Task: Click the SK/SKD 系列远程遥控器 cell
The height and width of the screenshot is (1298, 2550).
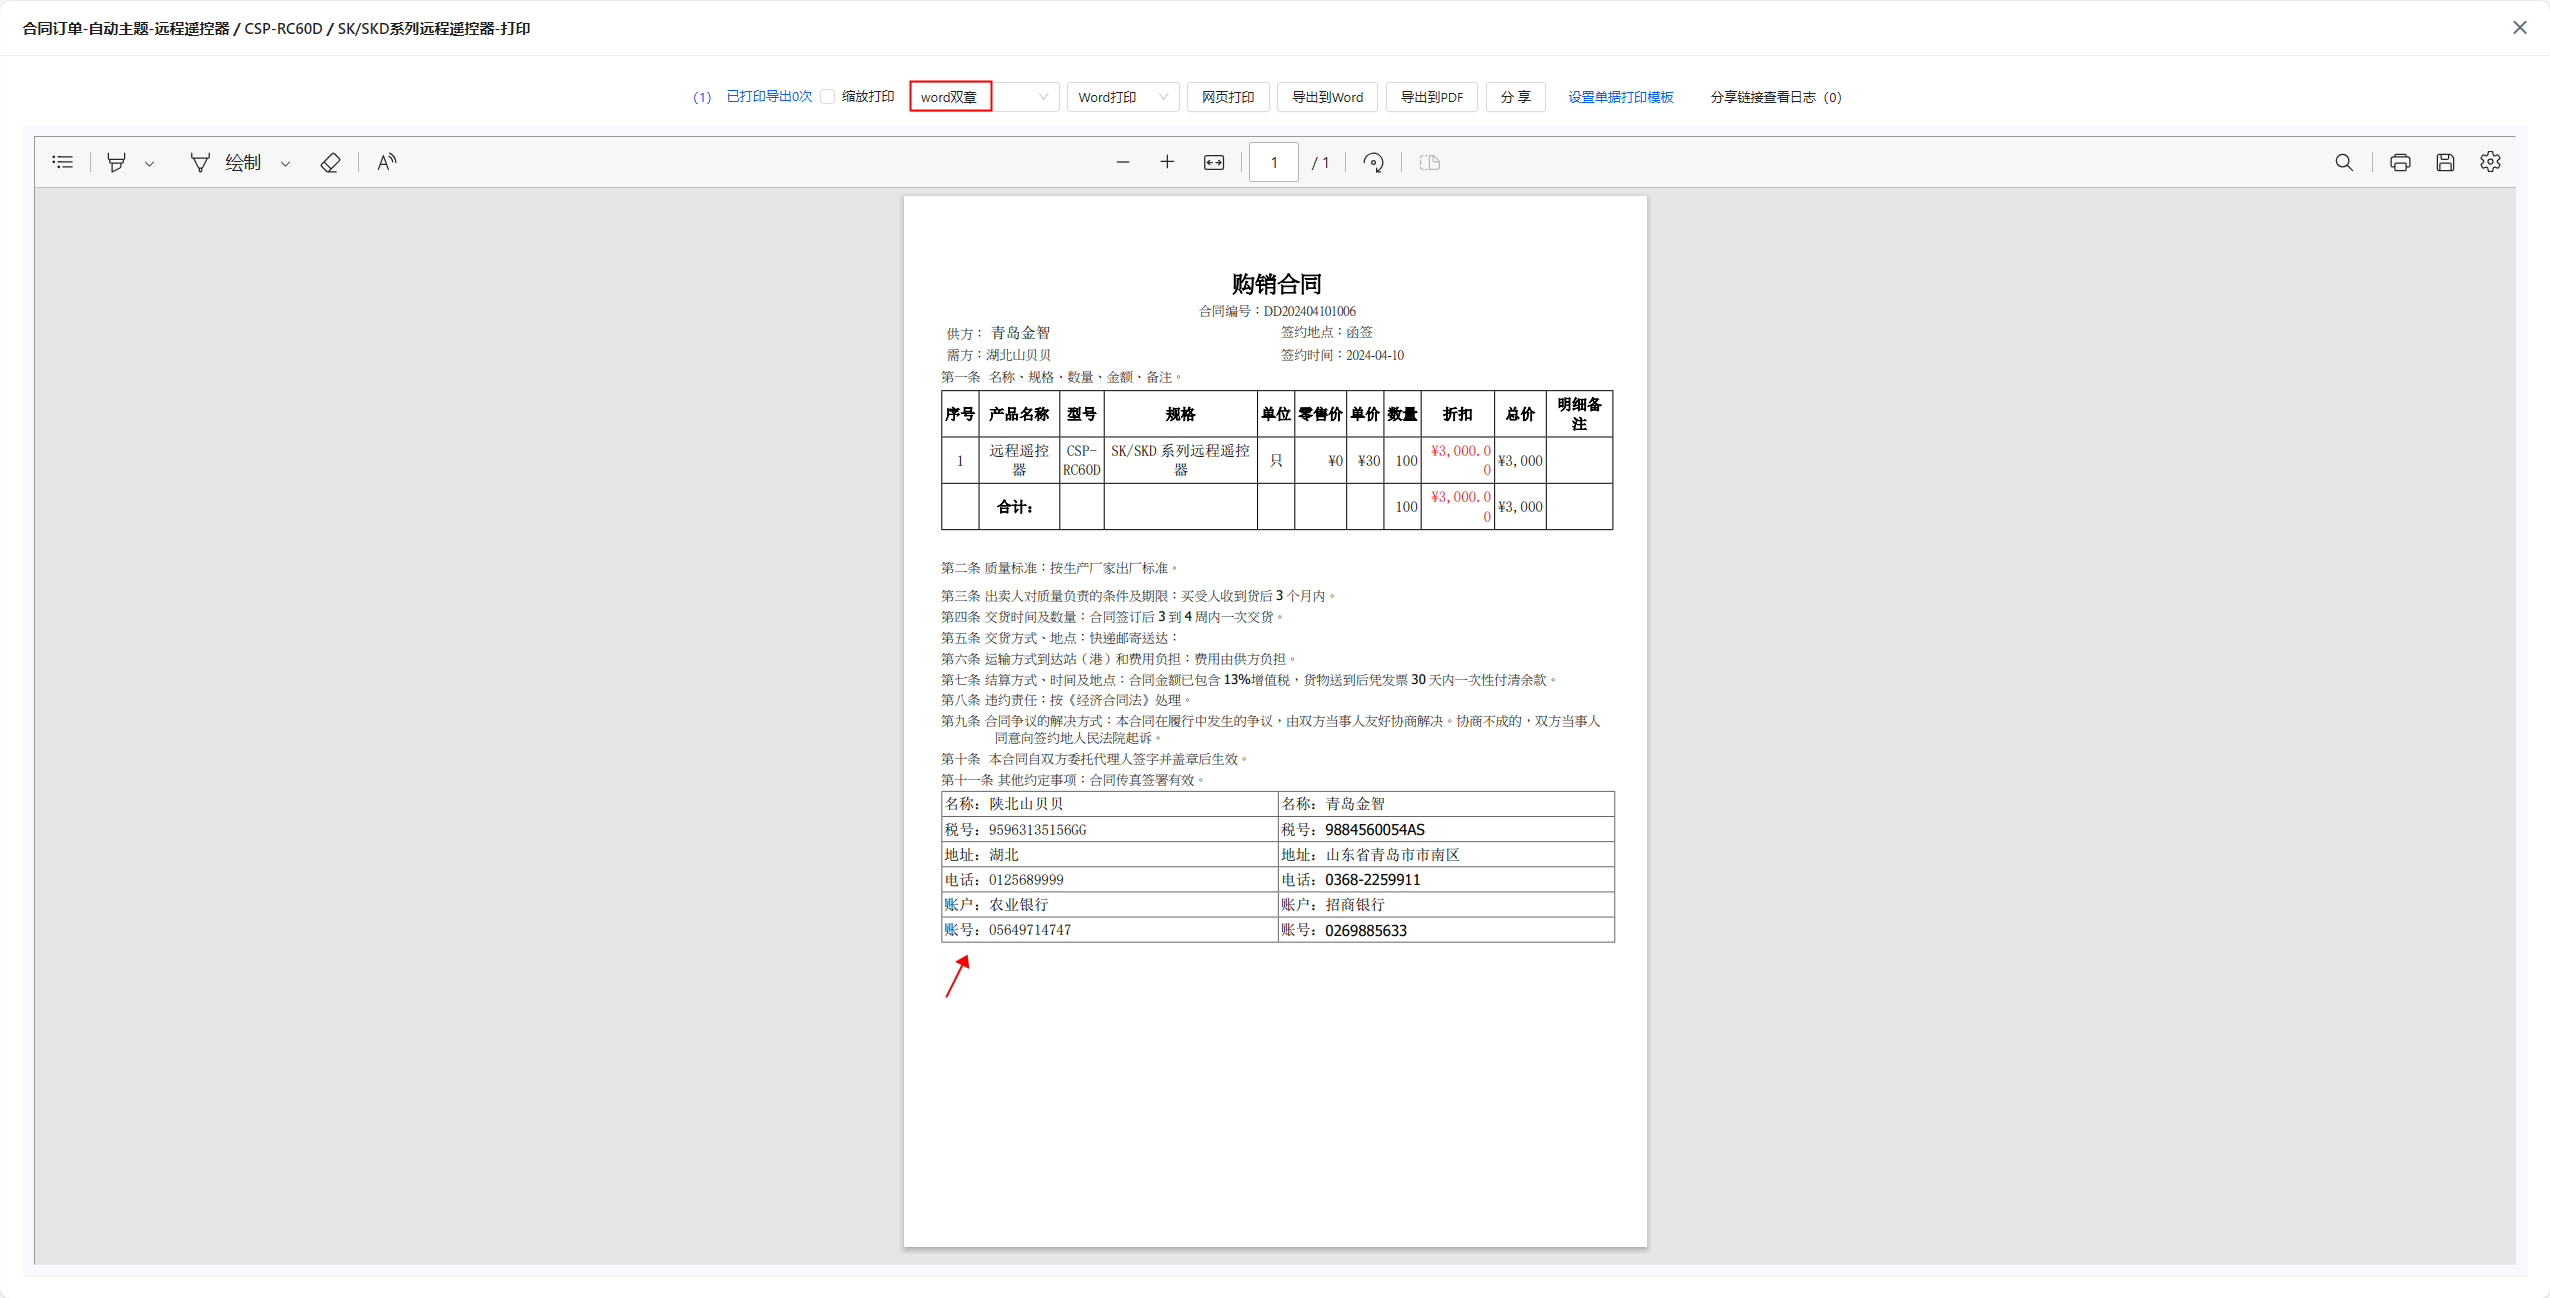Action: pos(1181,460)
